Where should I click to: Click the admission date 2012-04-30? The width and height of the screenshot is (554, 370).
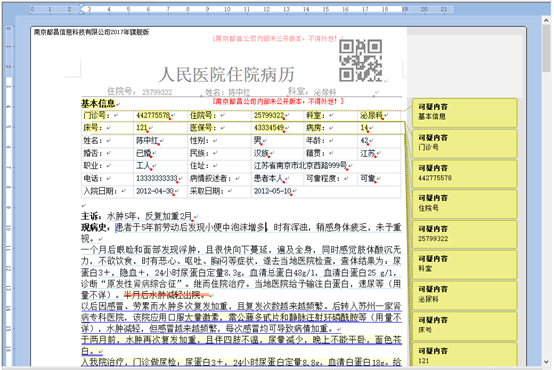(x=155, y=191)
